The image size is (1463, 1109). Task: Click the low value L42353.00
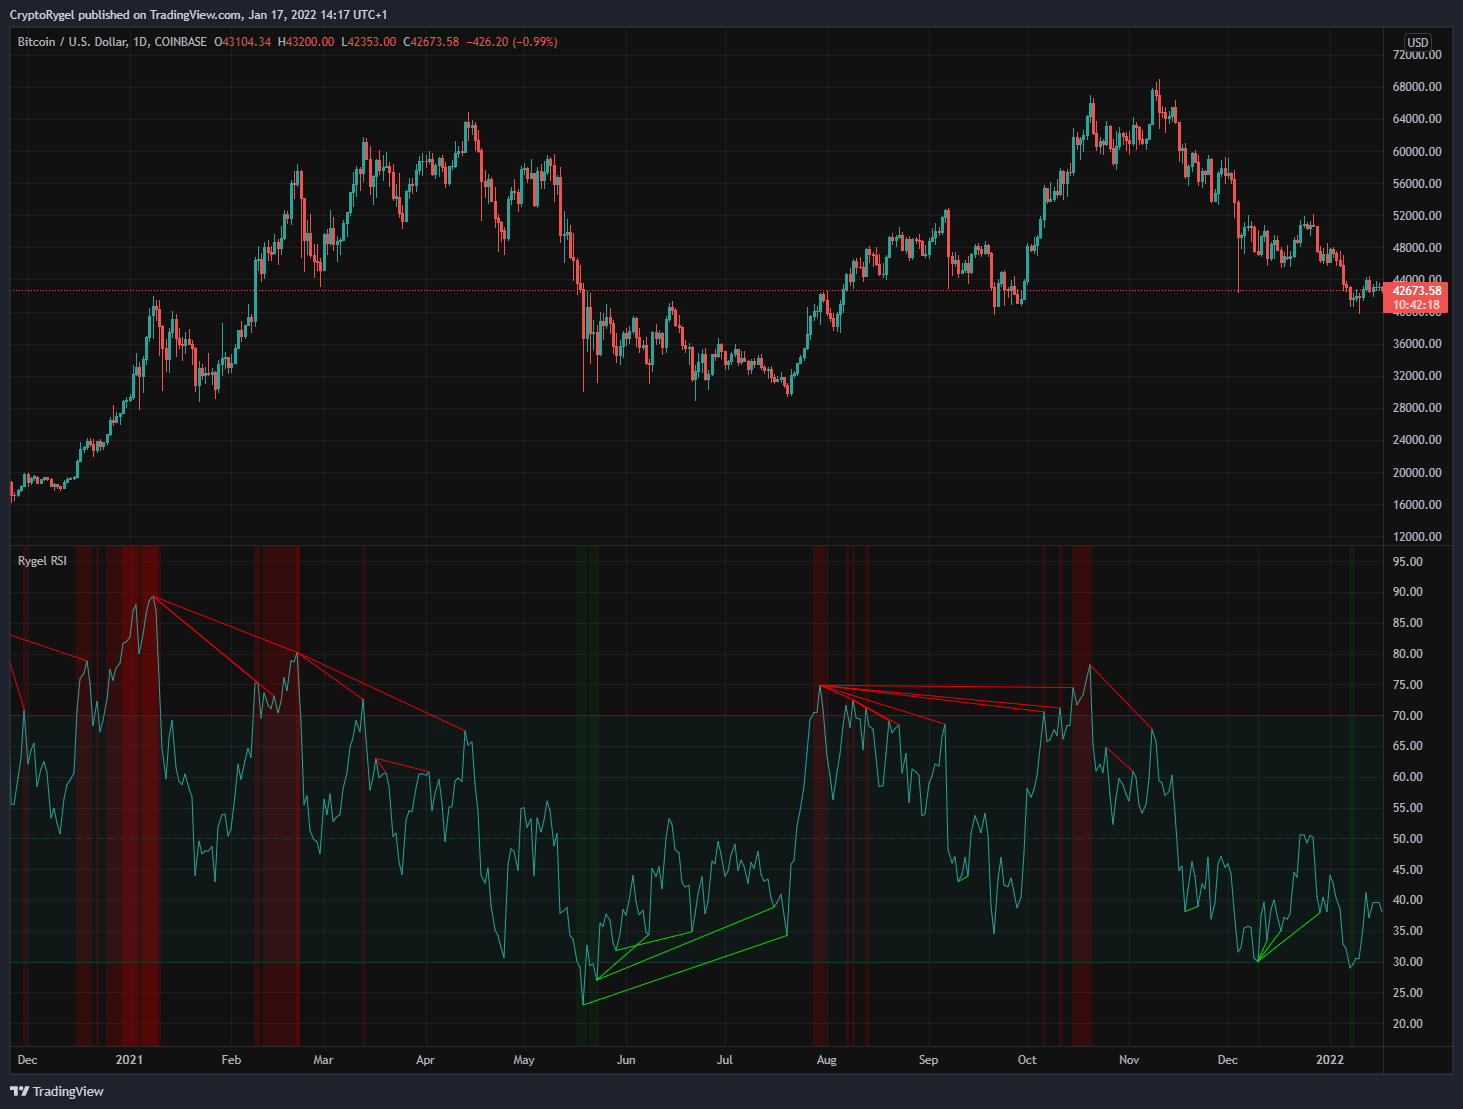pyautogui.click(x=368, y=42)
